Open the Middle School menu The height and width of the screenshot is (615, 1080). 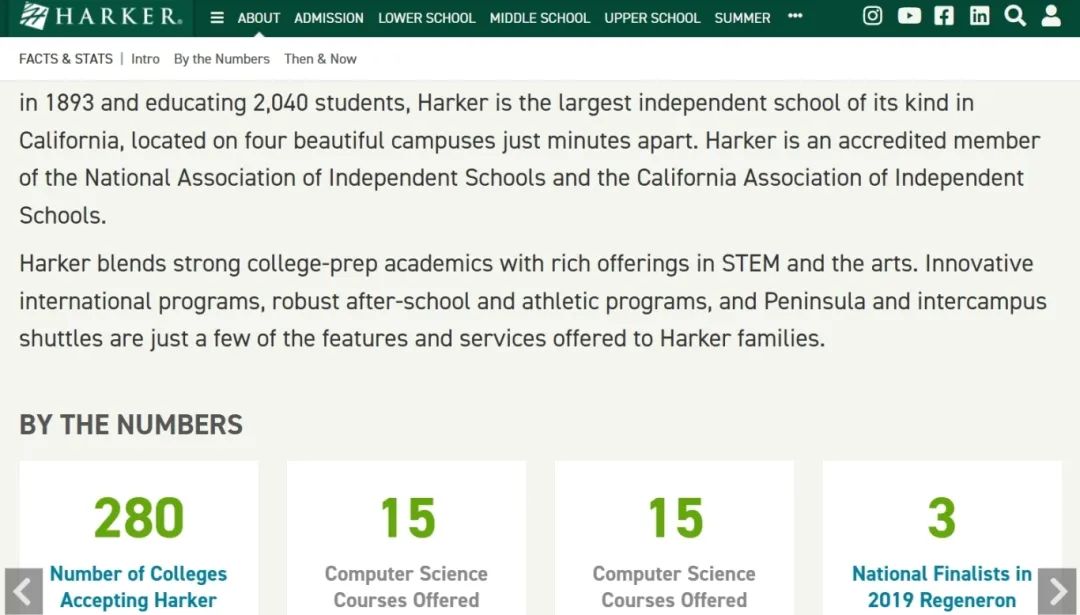tap(540, 18)
